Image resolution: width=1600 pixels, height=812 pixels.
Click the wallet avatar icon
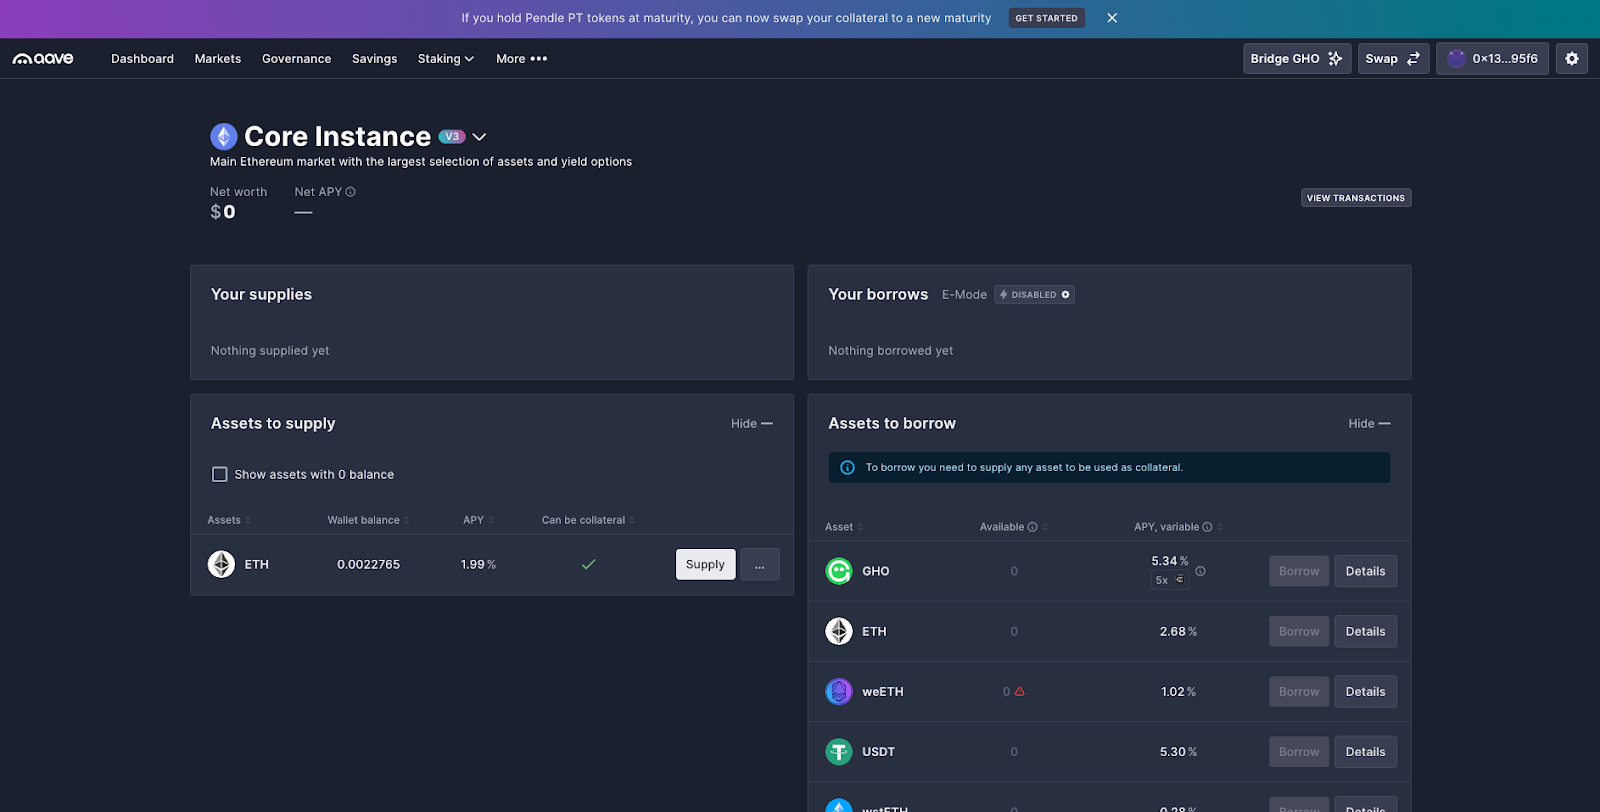click(x=1456, y=59)
